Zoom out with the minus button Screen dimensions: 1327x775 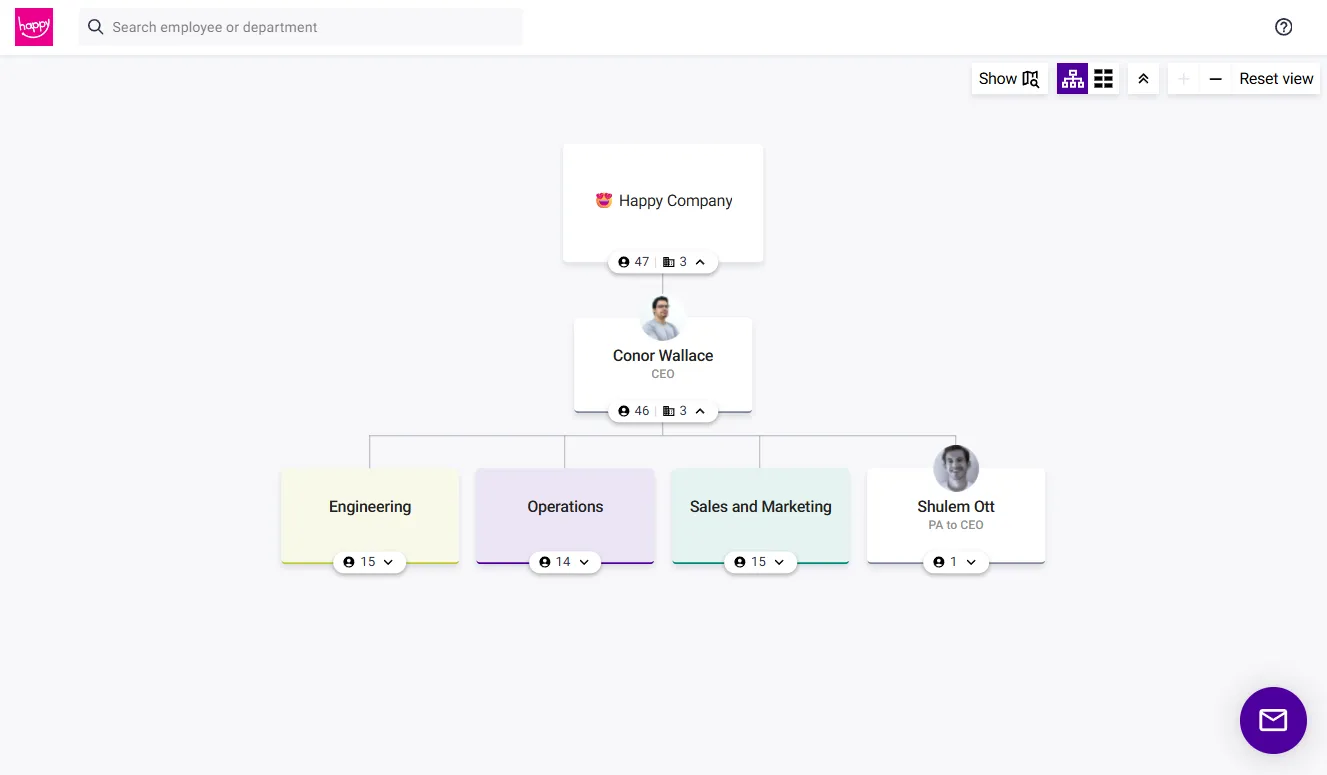pyautogui.click(x=1215, y=79)
